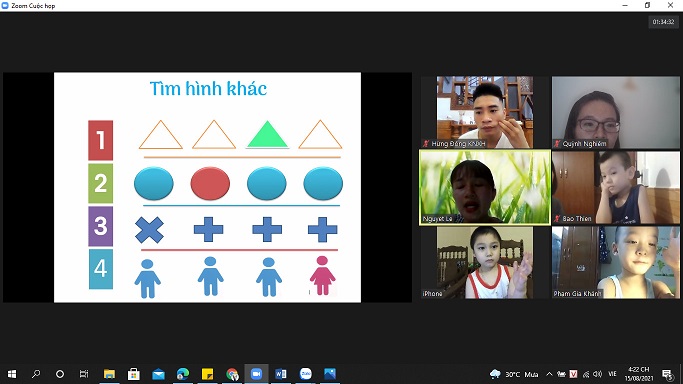Open Microsoft Word from the taskbar
Viewport: 683px width, 384px height.
pyautogui.click(x=281, y=374)
